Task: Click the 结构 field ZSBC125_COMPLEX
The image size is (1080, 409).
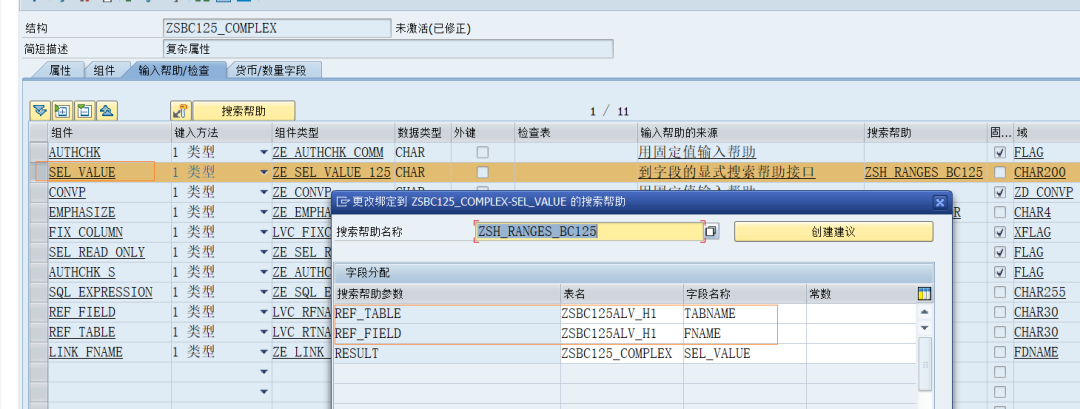Action: point(277,28)
